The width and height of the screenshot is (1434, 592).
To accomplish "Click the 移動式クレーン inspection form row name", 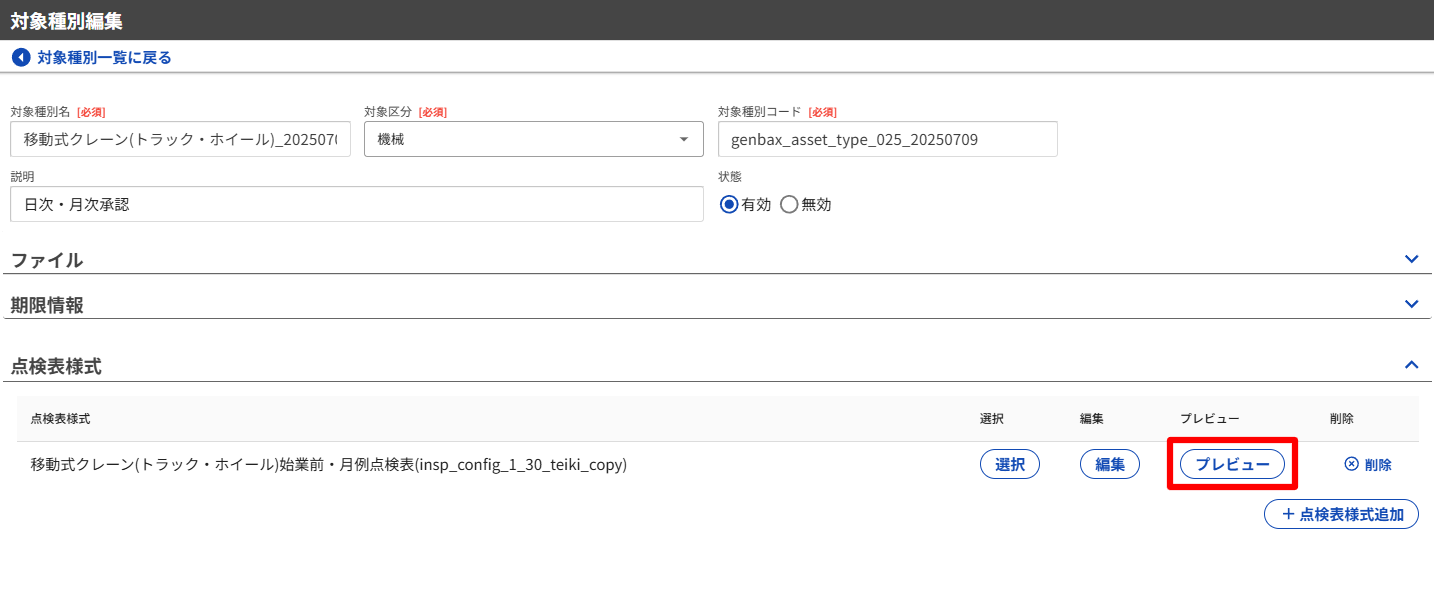I will [x=328, y=465].
